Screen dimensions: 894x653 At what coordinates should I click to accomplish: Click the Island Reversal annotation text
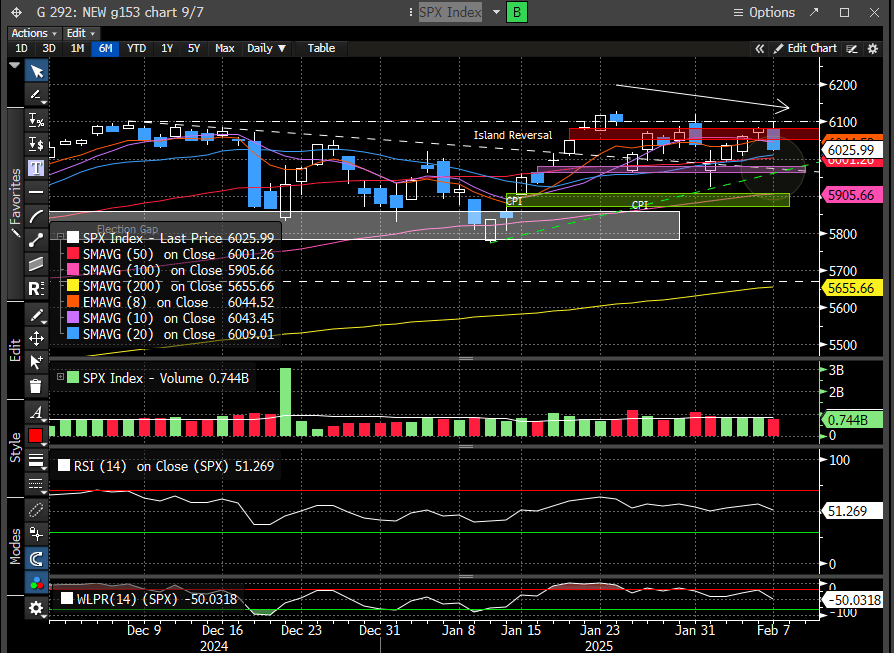(x=513, y=135)
